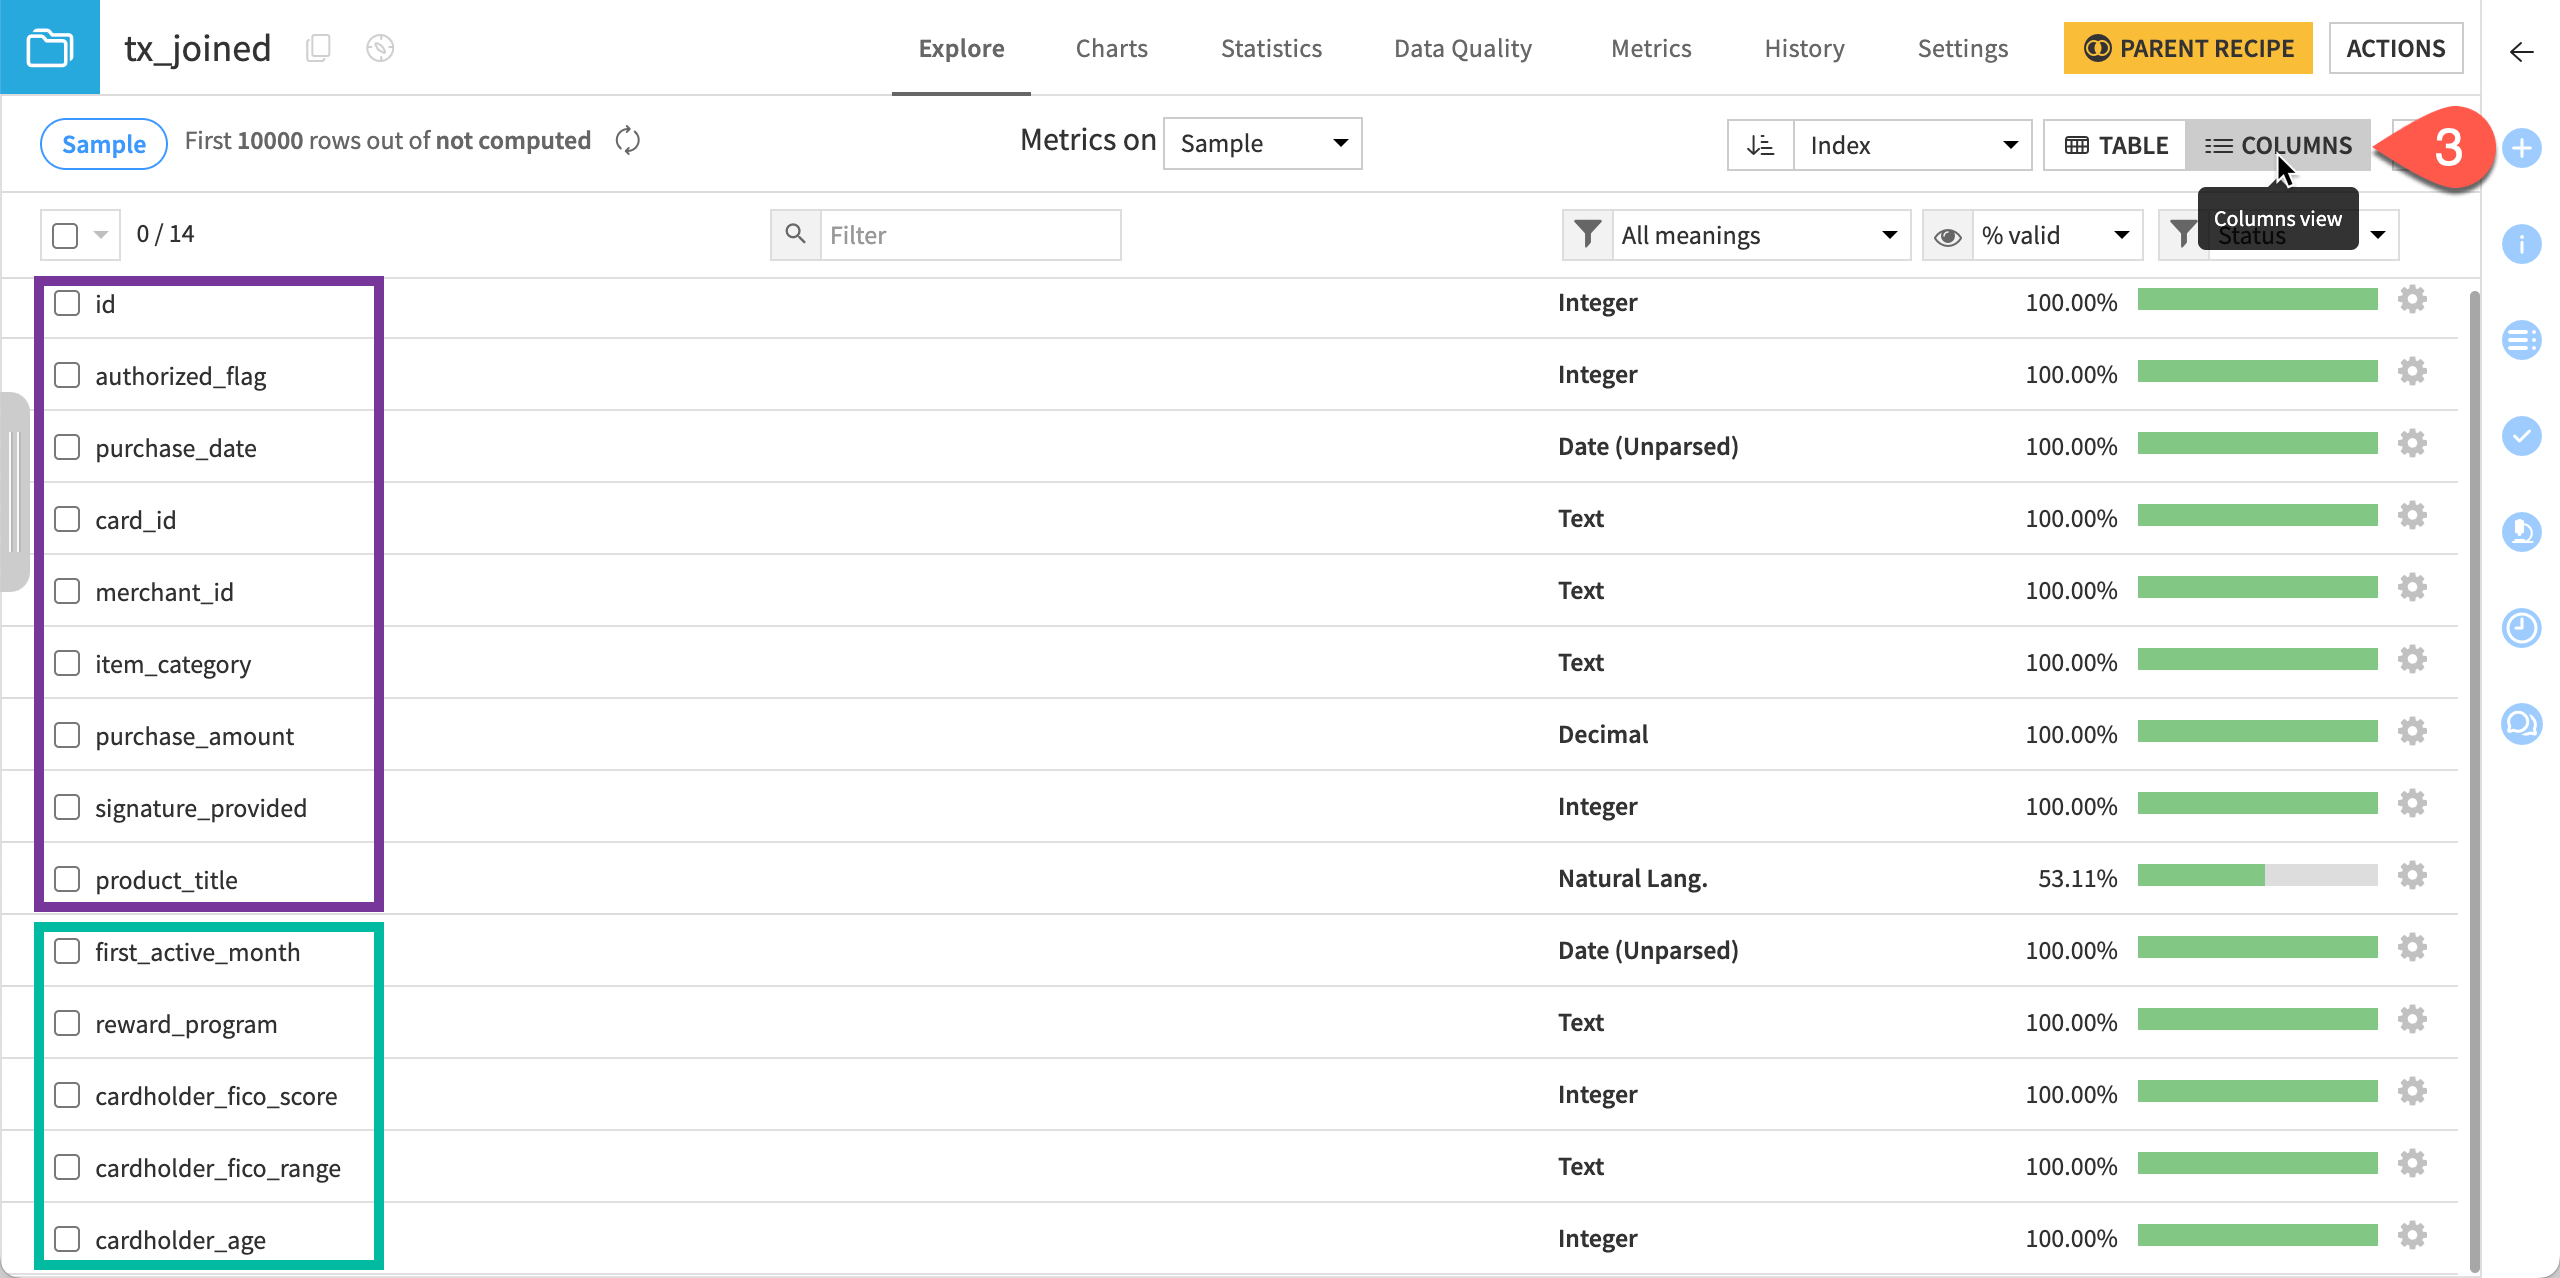Screen dimensions: 2560x1278
Task: Click the clock history icon in sidebar
Action: coord(2522,628)
